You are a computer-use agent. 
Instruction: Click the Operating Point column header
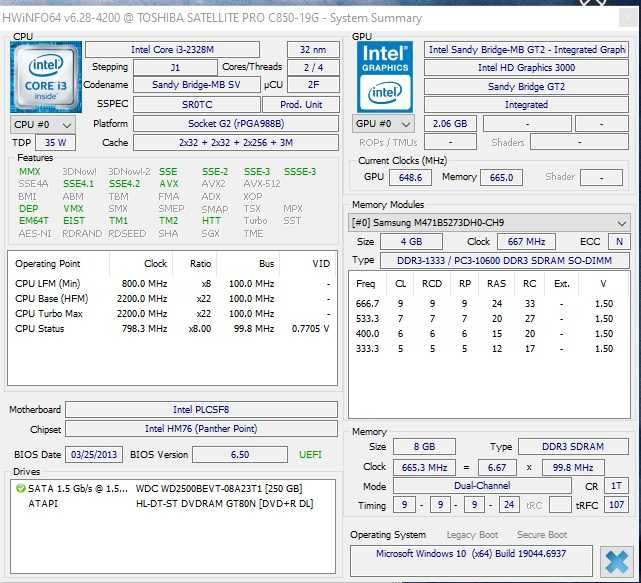[x=48, y=264]
